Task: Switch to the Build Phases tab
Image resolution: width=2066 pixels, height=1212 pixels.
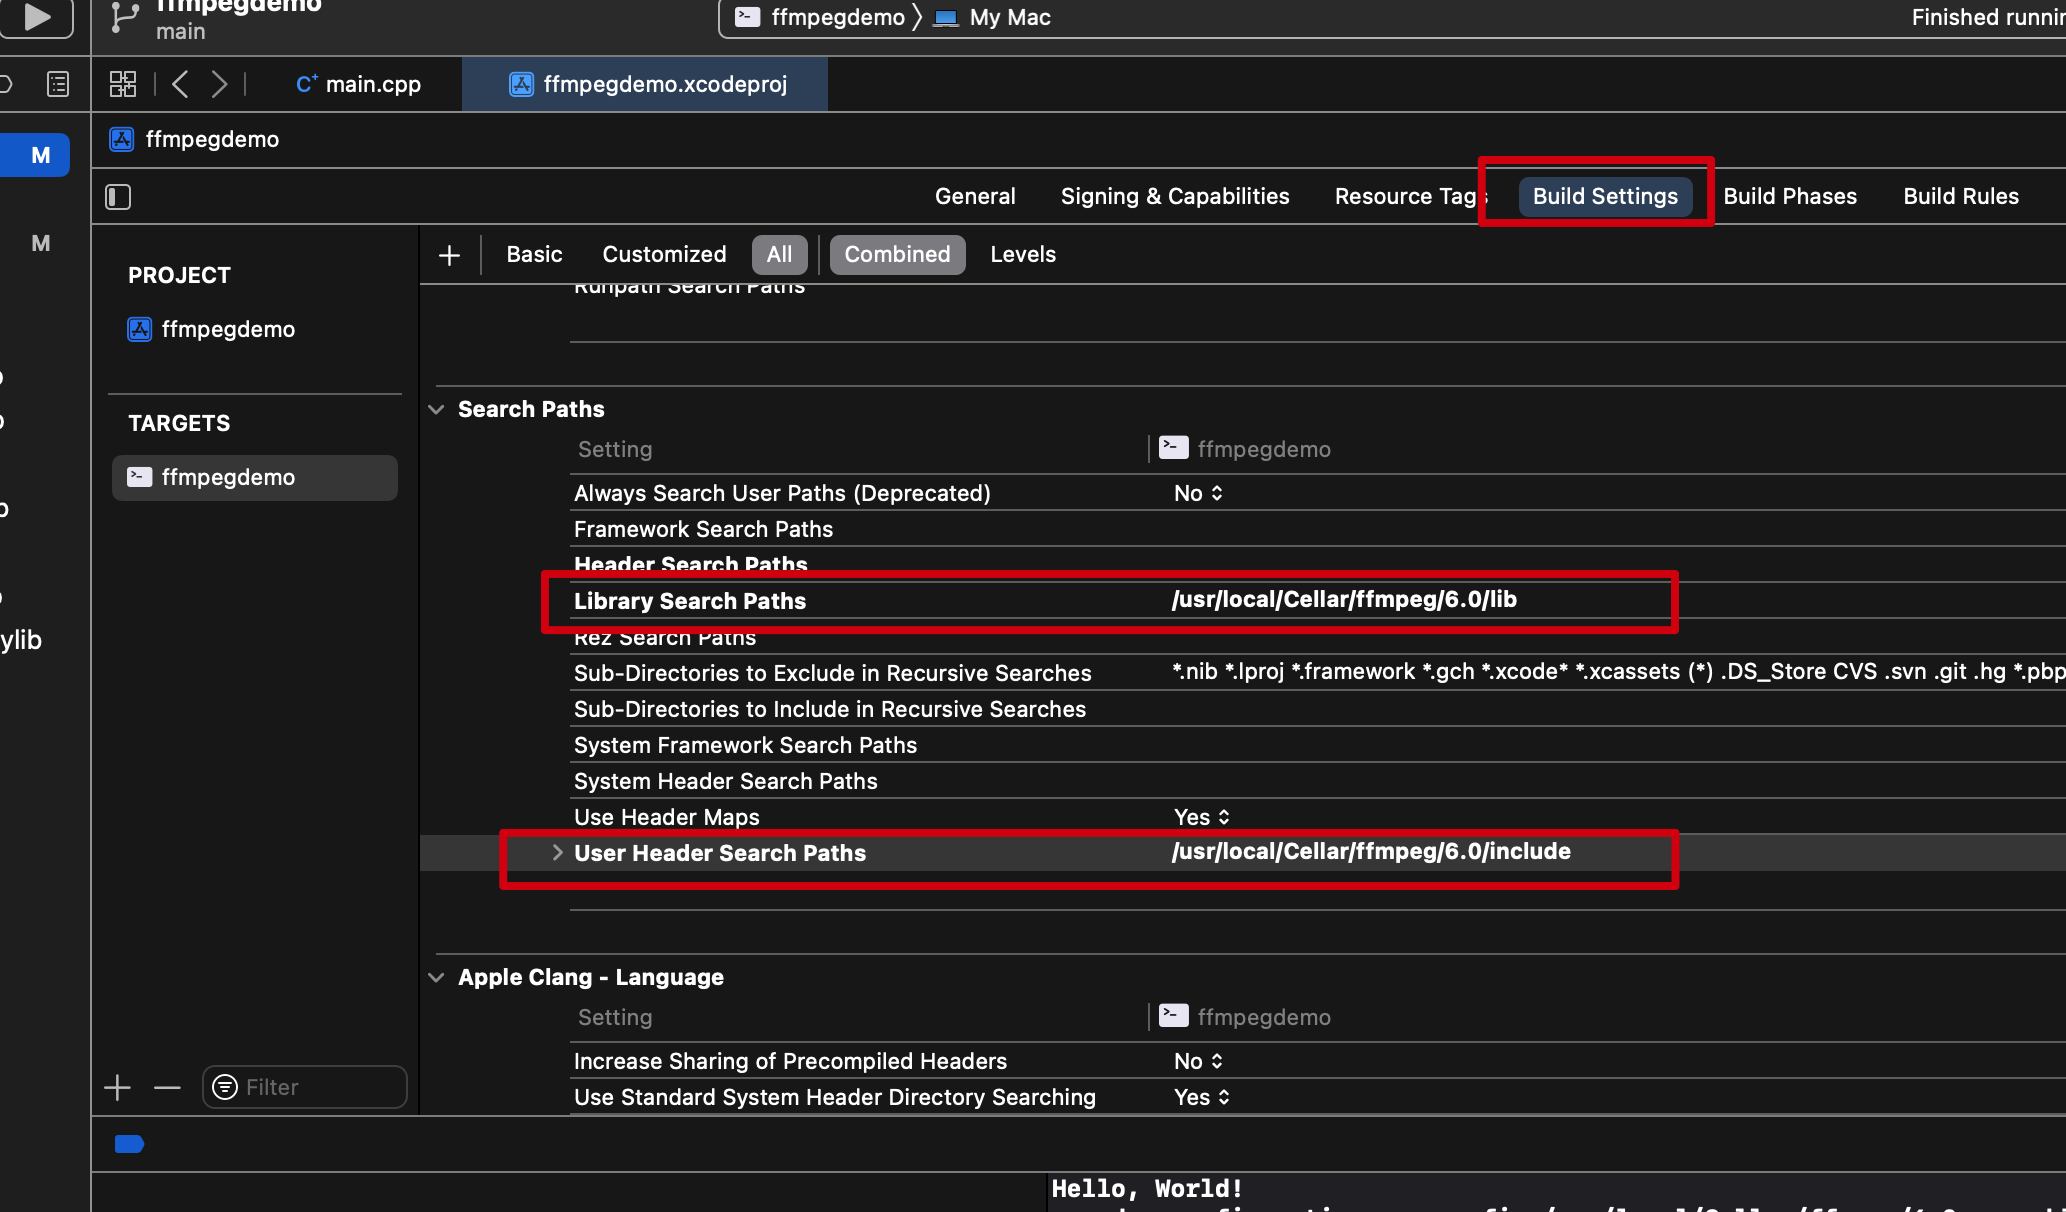Action: (x=1789, y=196)
